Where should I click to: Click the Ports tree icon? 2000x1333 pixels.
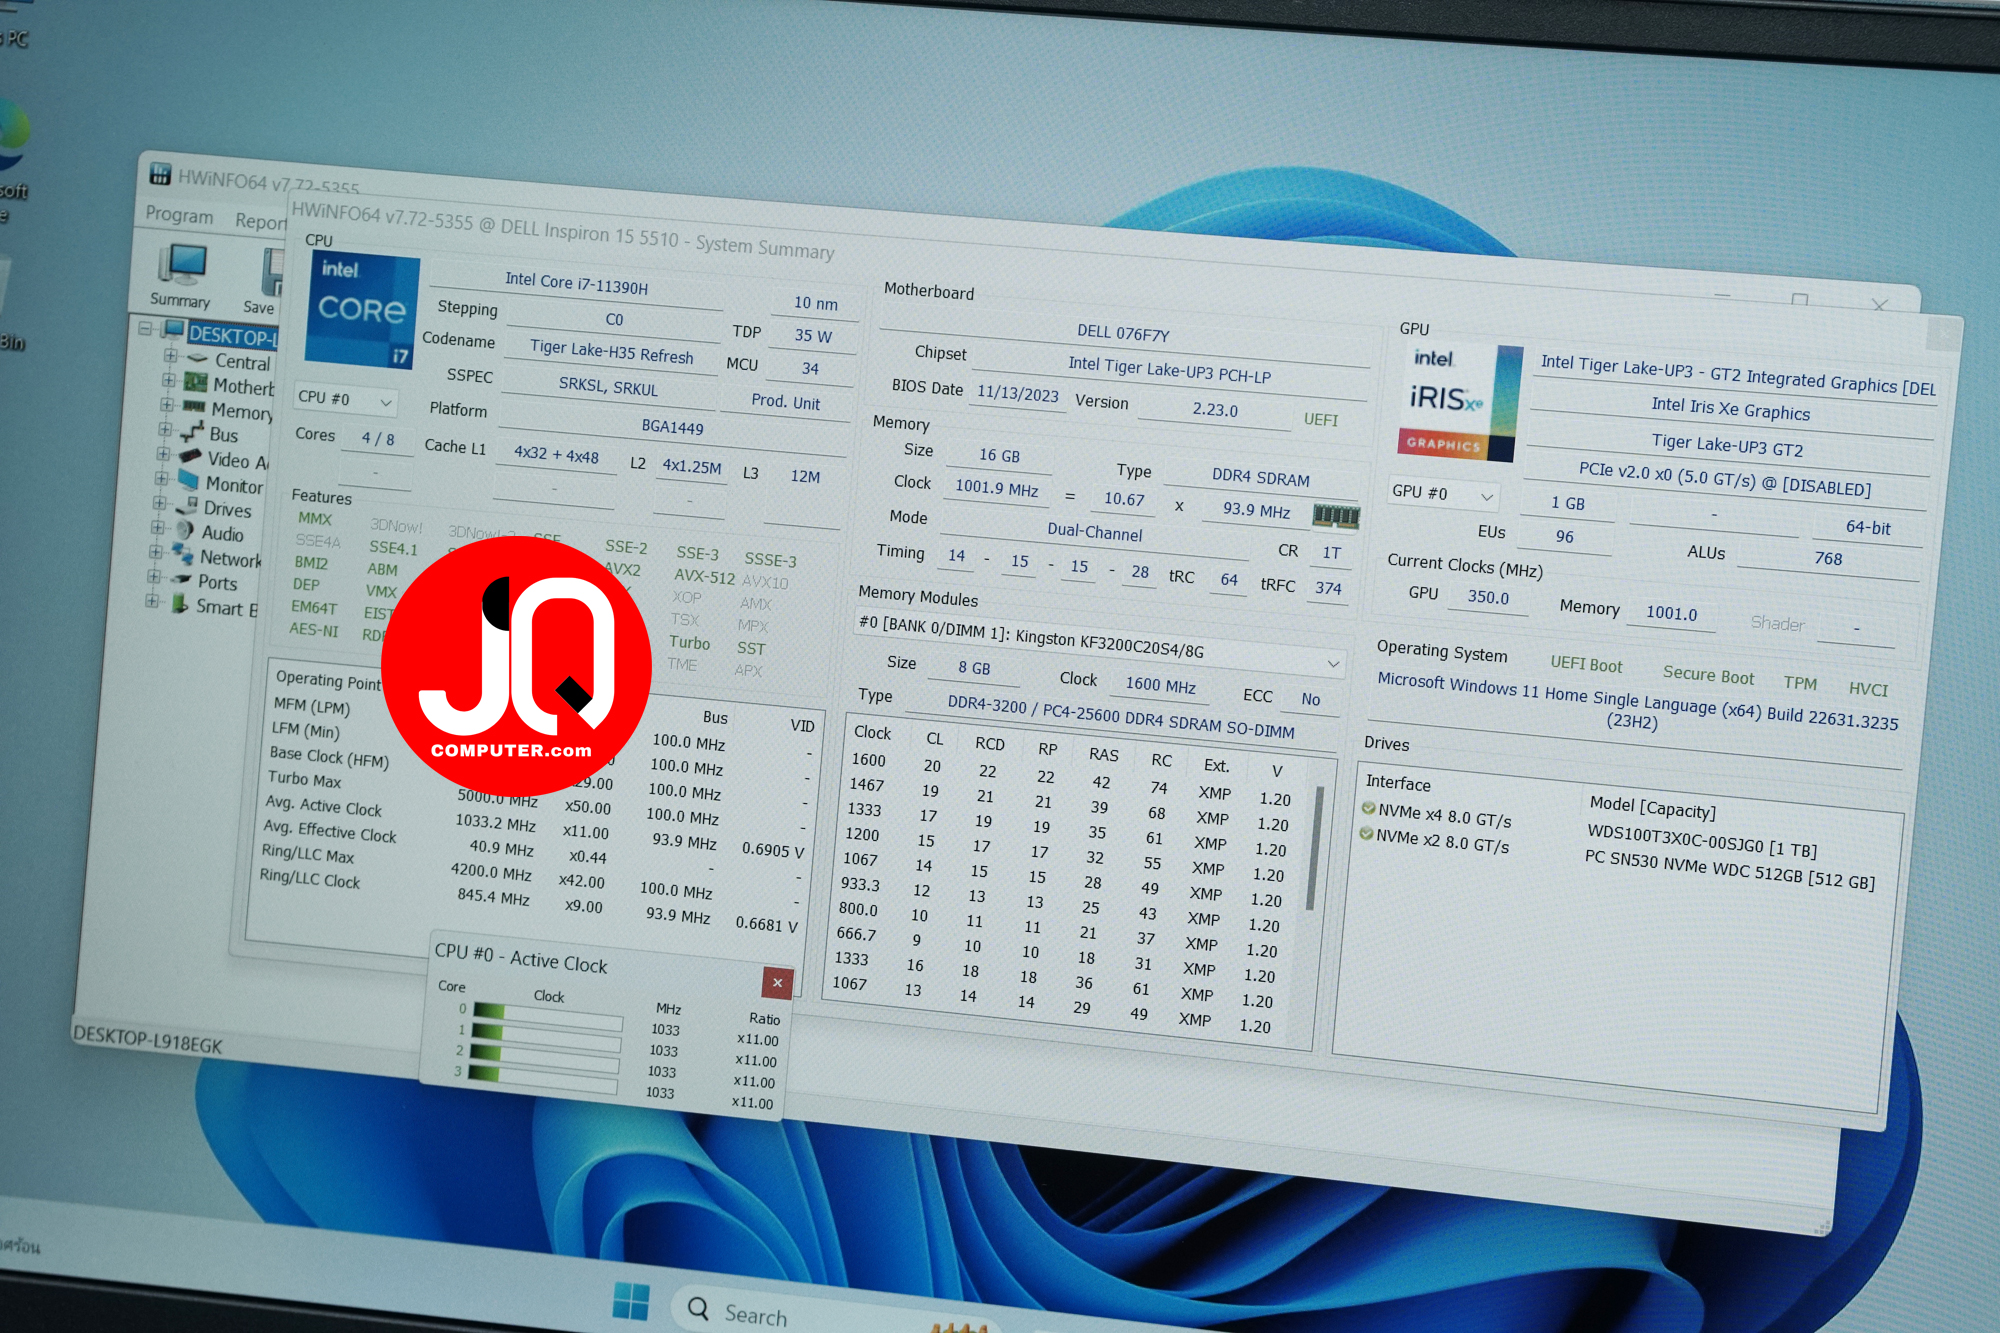coord(181,579)
